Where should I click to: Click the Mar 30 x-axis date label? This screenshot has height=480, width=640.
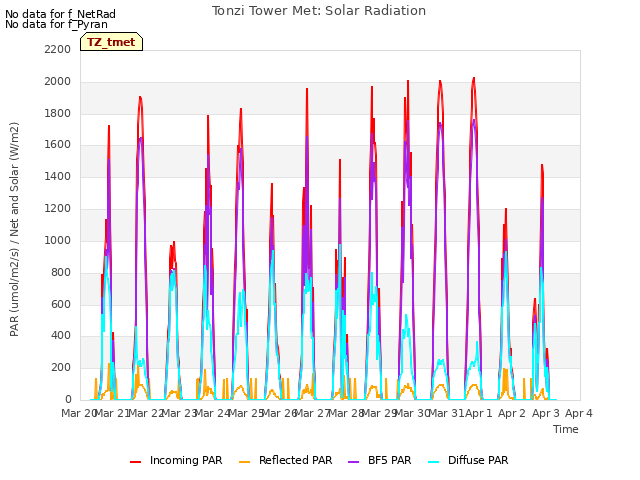[x=413, y=413]
